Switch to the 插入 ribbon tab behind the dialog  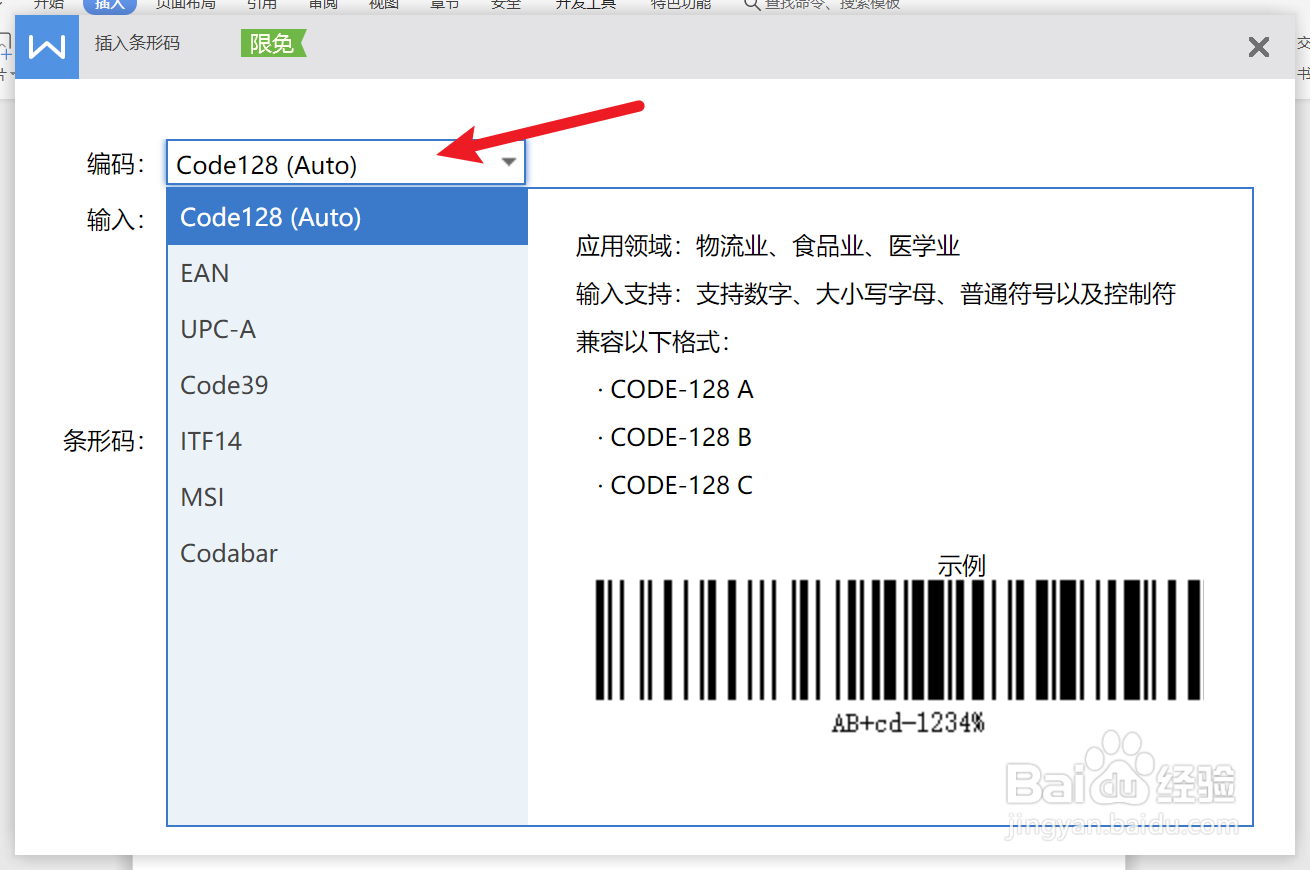(x=110, y=5)
